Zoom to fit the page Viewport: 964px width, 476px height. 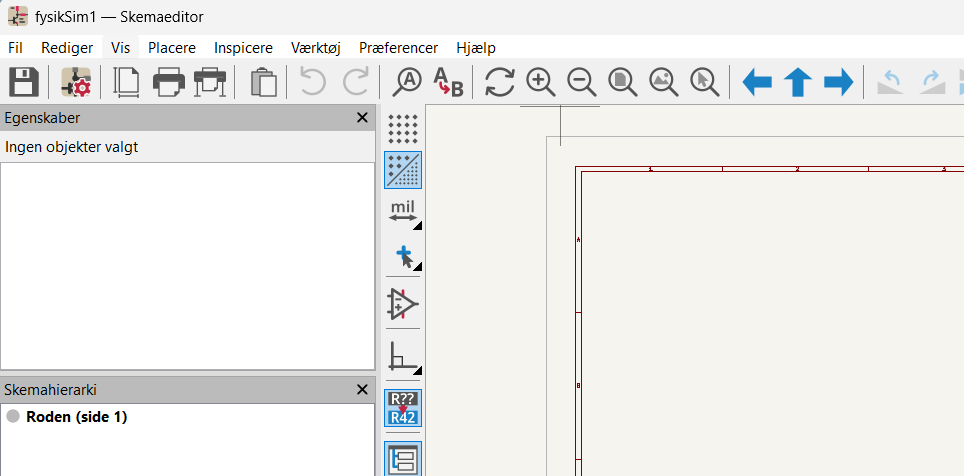[623, 82]
